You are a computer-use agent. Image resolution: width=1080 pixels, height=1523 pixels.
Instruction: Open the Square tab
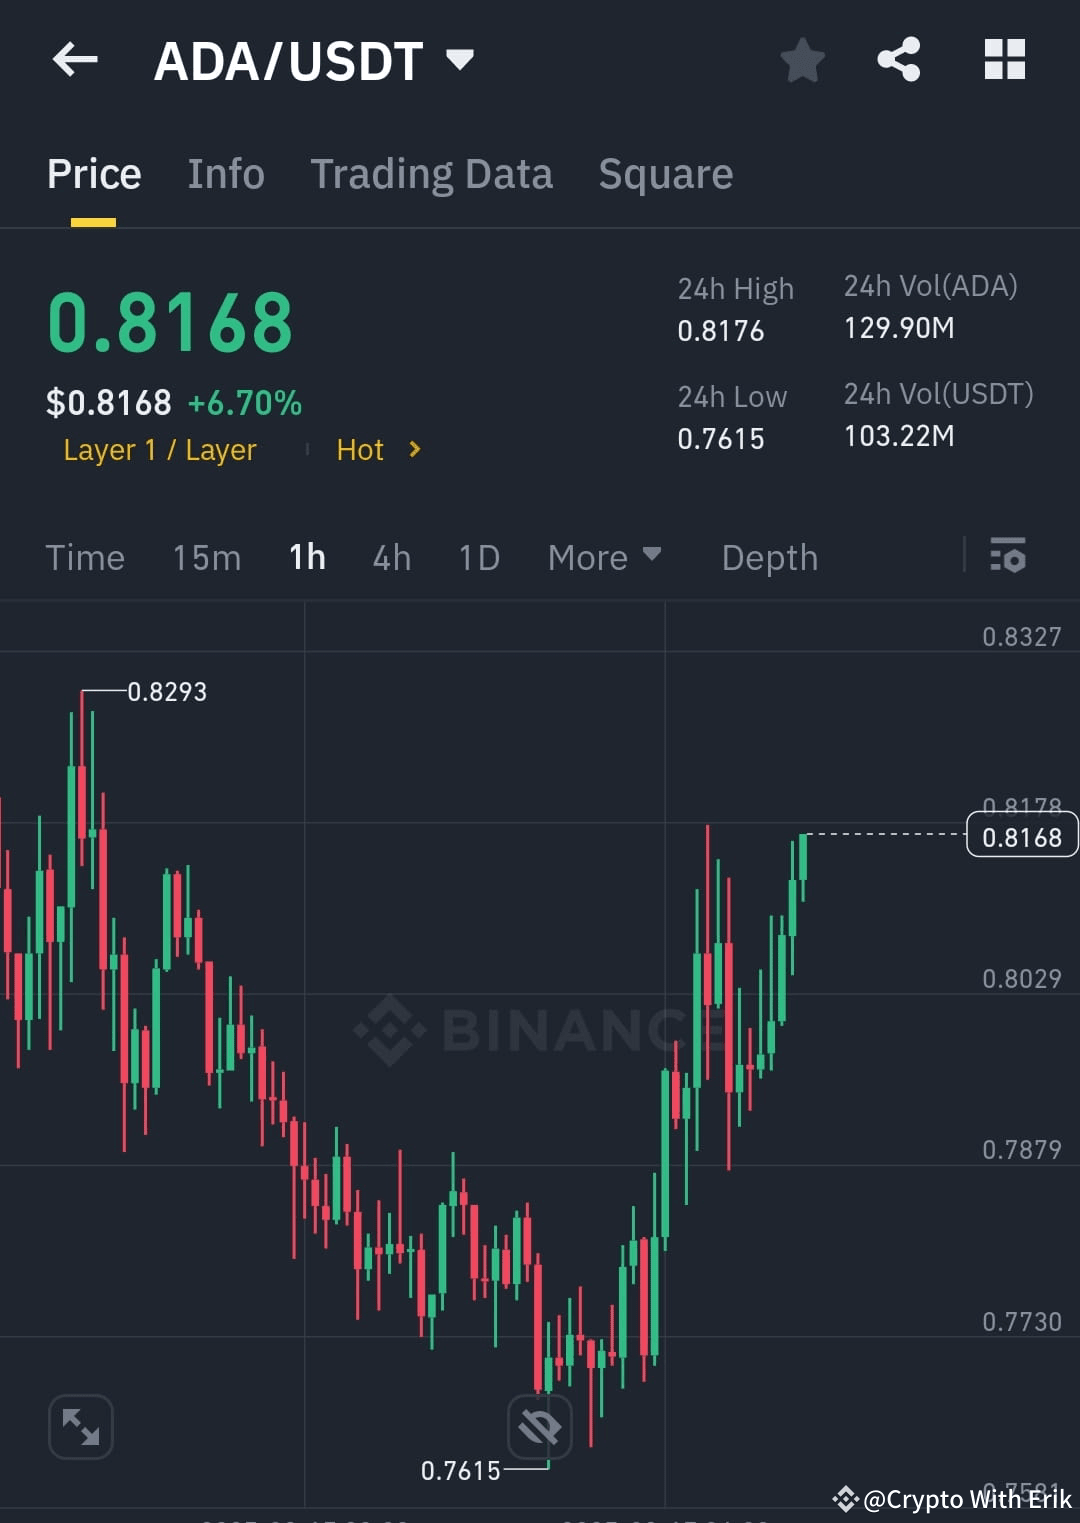tap(665, 173)
